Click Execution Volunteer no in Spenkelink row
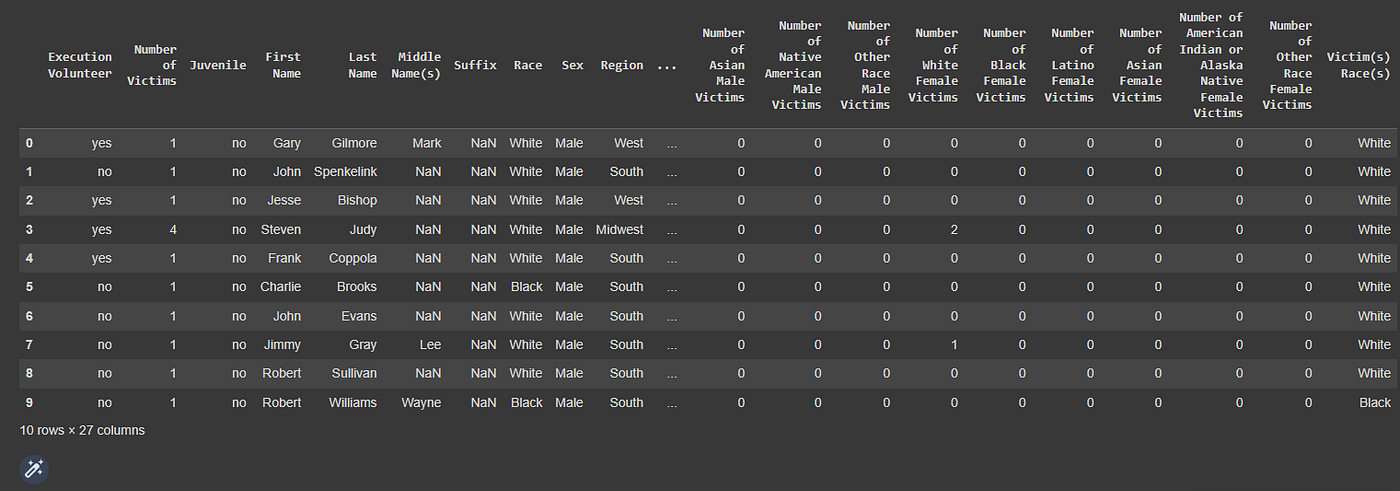Viewport: 1400px width, 491px height. (105, 172)
